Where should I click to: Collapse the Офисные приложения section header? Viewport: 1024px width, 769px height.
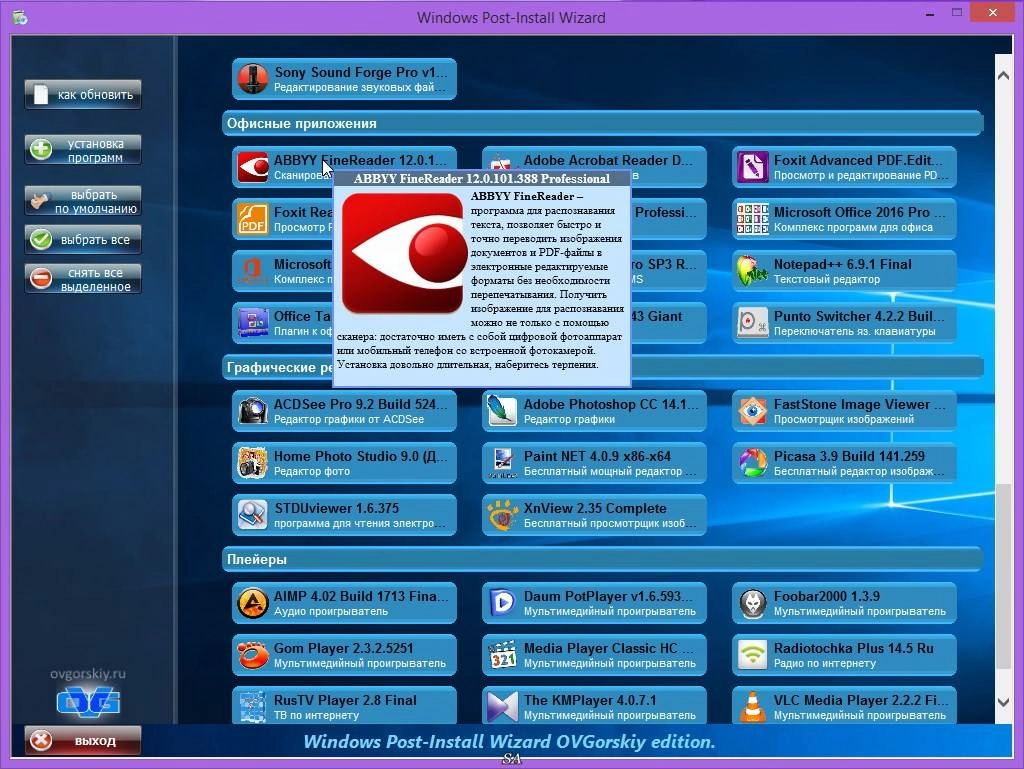(602, 123)
